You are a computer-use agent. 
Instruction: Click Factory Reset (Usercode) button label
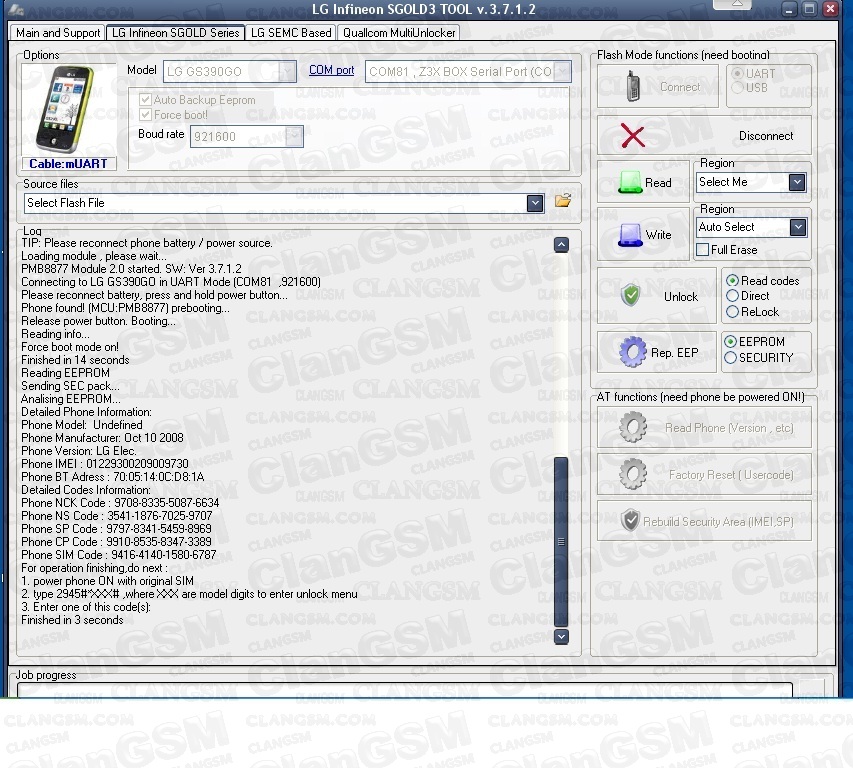[x=731, y=475]
